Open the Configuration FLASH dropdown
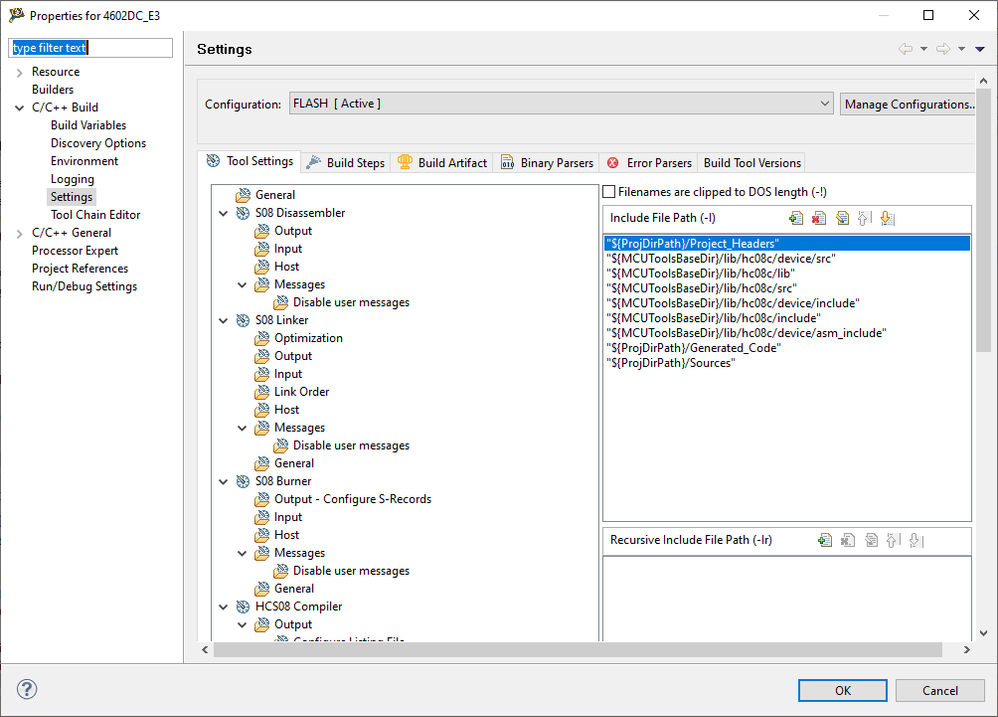 pos(561,104)
